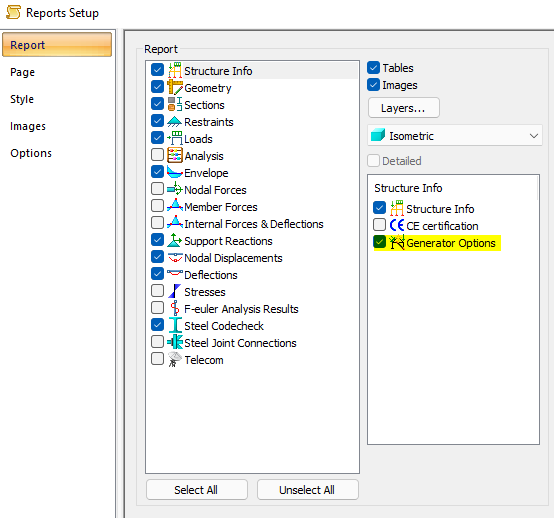Click the Unselect All button

(307, 490)
